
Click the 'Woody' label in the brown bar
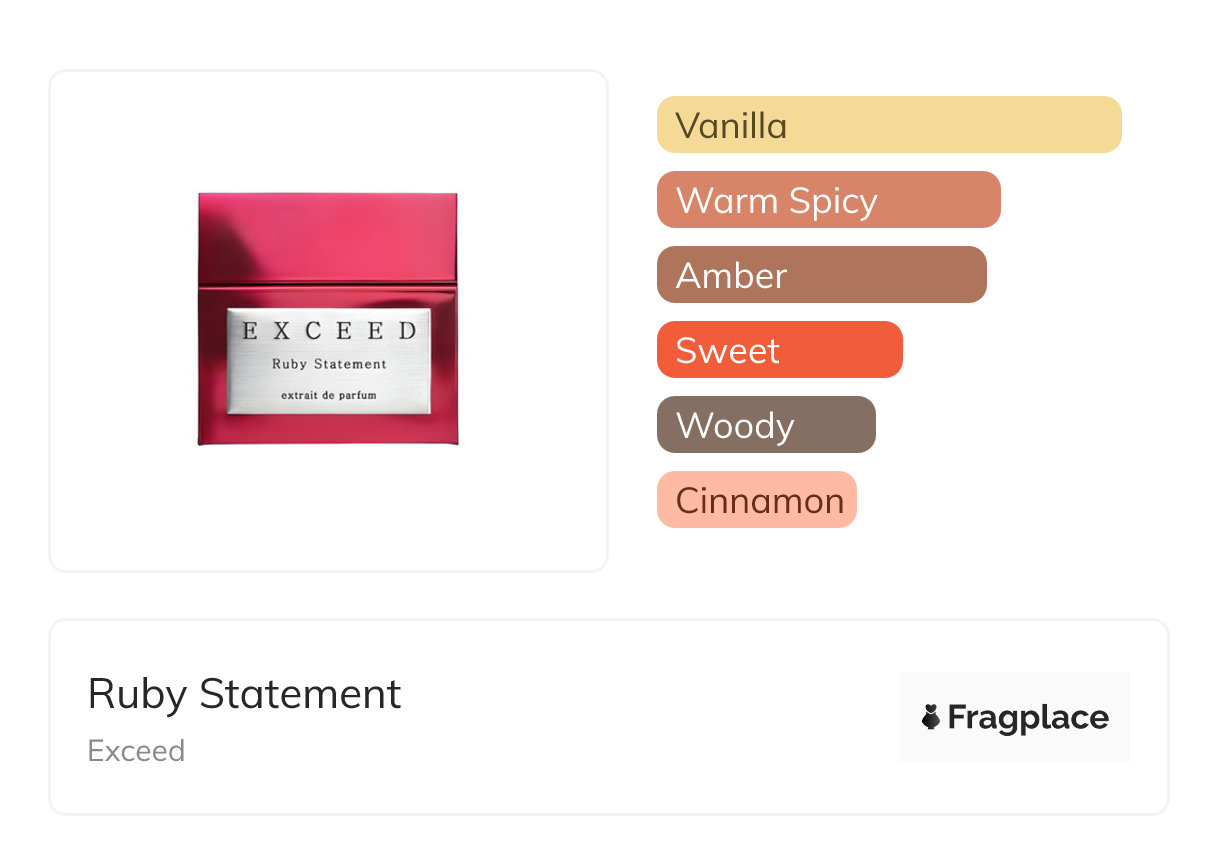[x=735, y=426]
